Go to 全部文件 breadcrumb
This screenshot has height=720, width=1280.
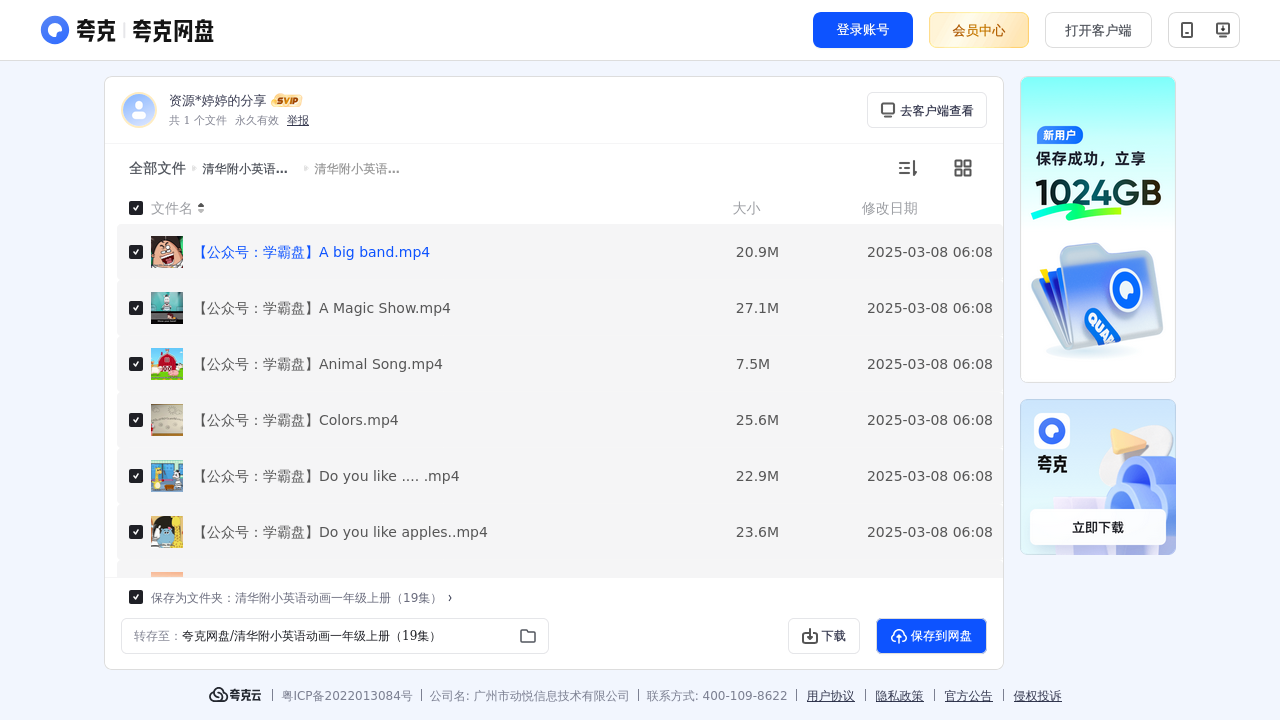tap(157, 169)
